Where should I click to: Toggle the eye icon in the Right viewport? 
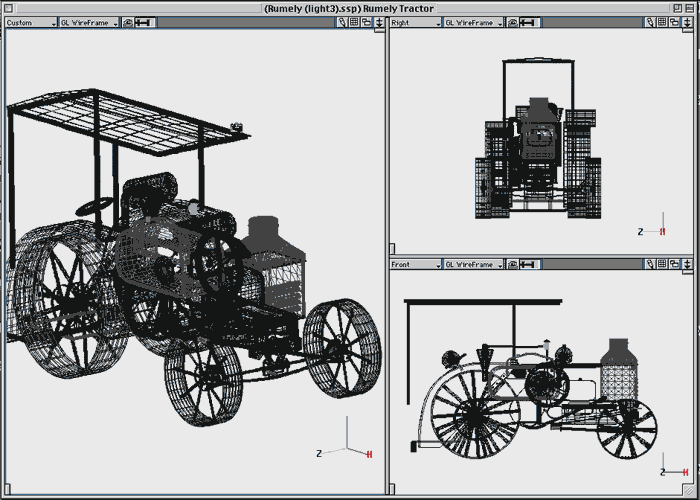(x=512, y=22)
